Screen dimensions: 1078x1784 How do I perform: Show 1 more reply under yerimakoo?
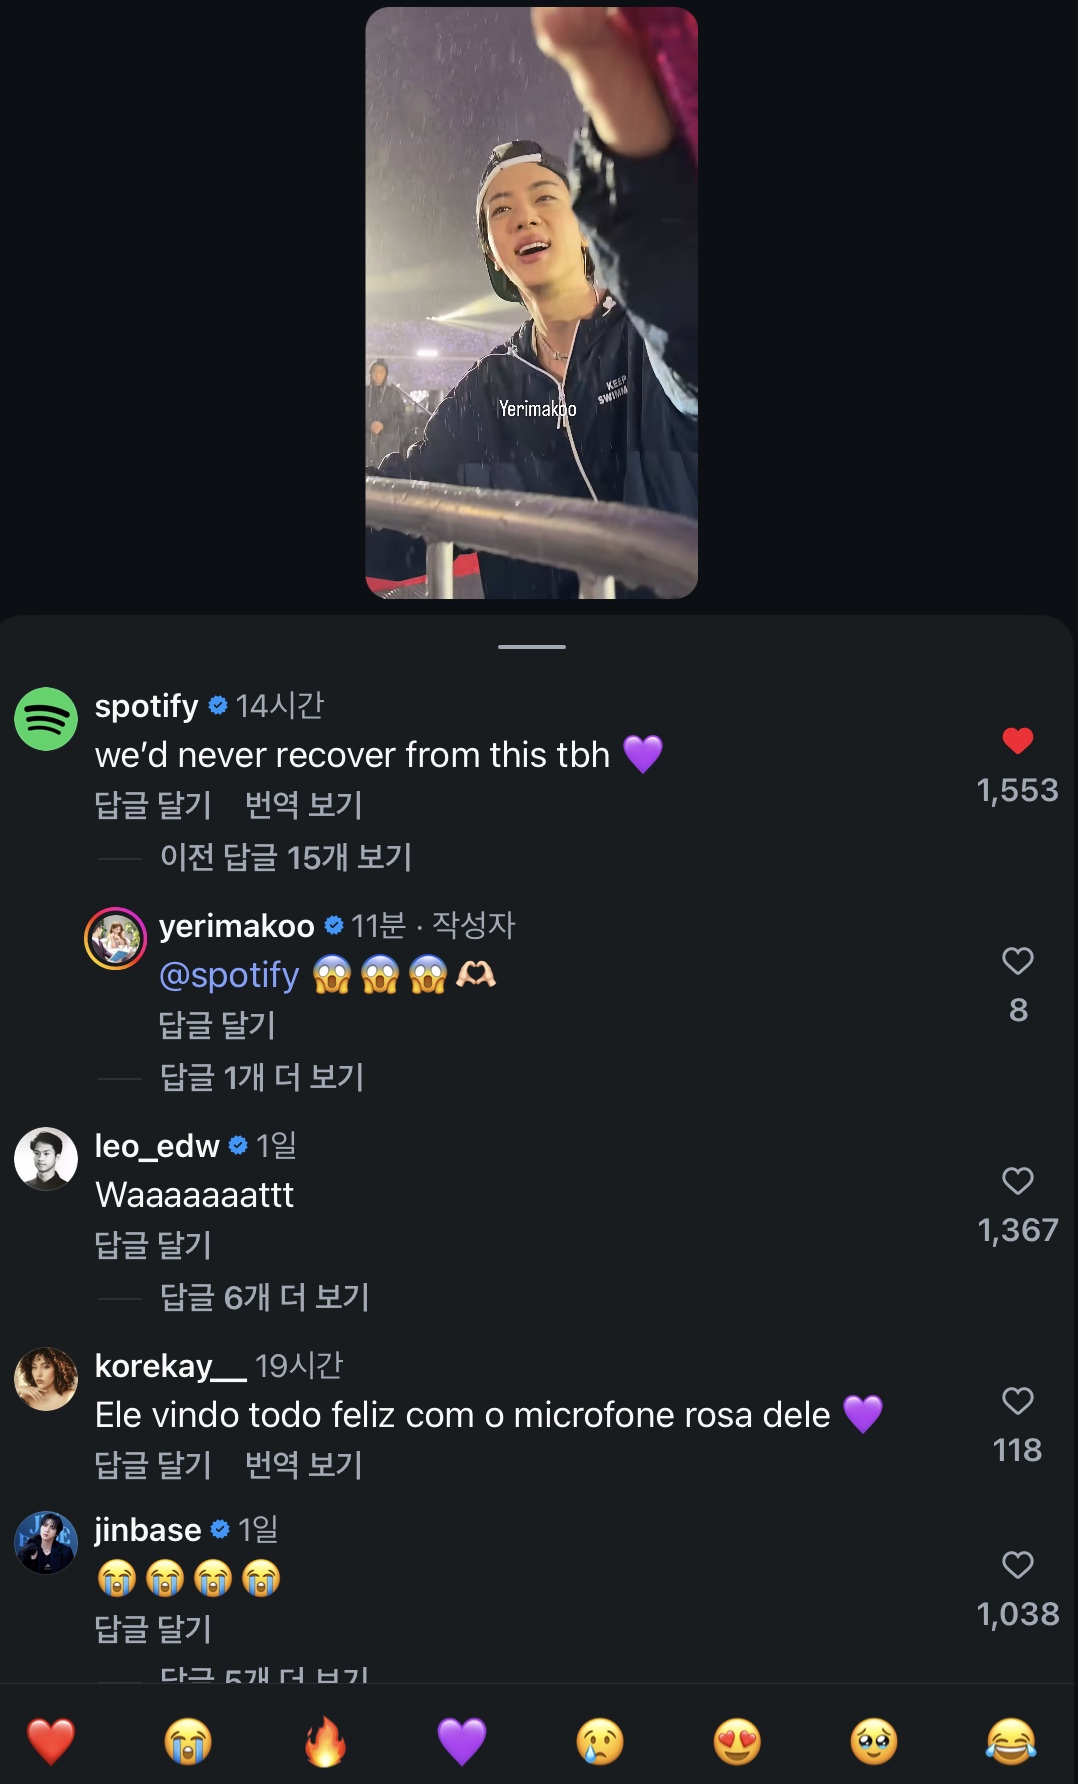point(262,1077)
